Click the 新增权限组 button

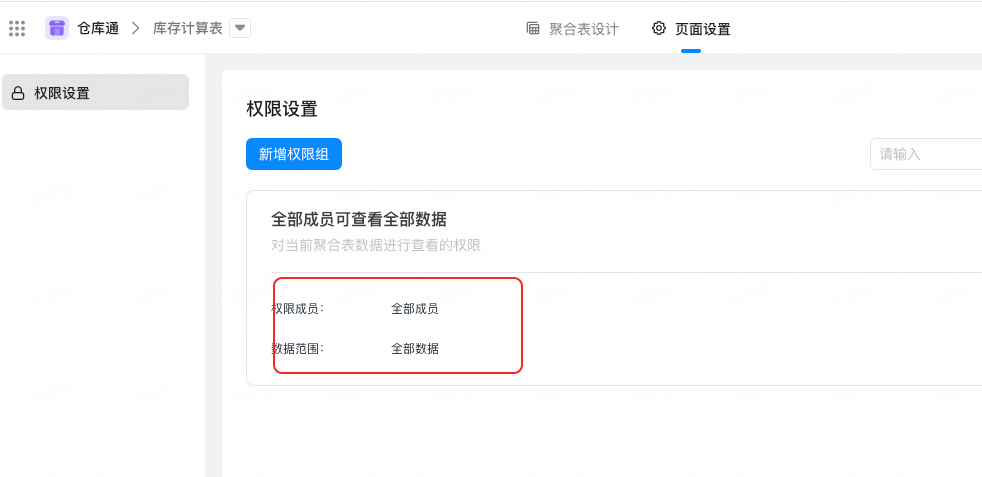pyautogui.click(x=294, y=154)
